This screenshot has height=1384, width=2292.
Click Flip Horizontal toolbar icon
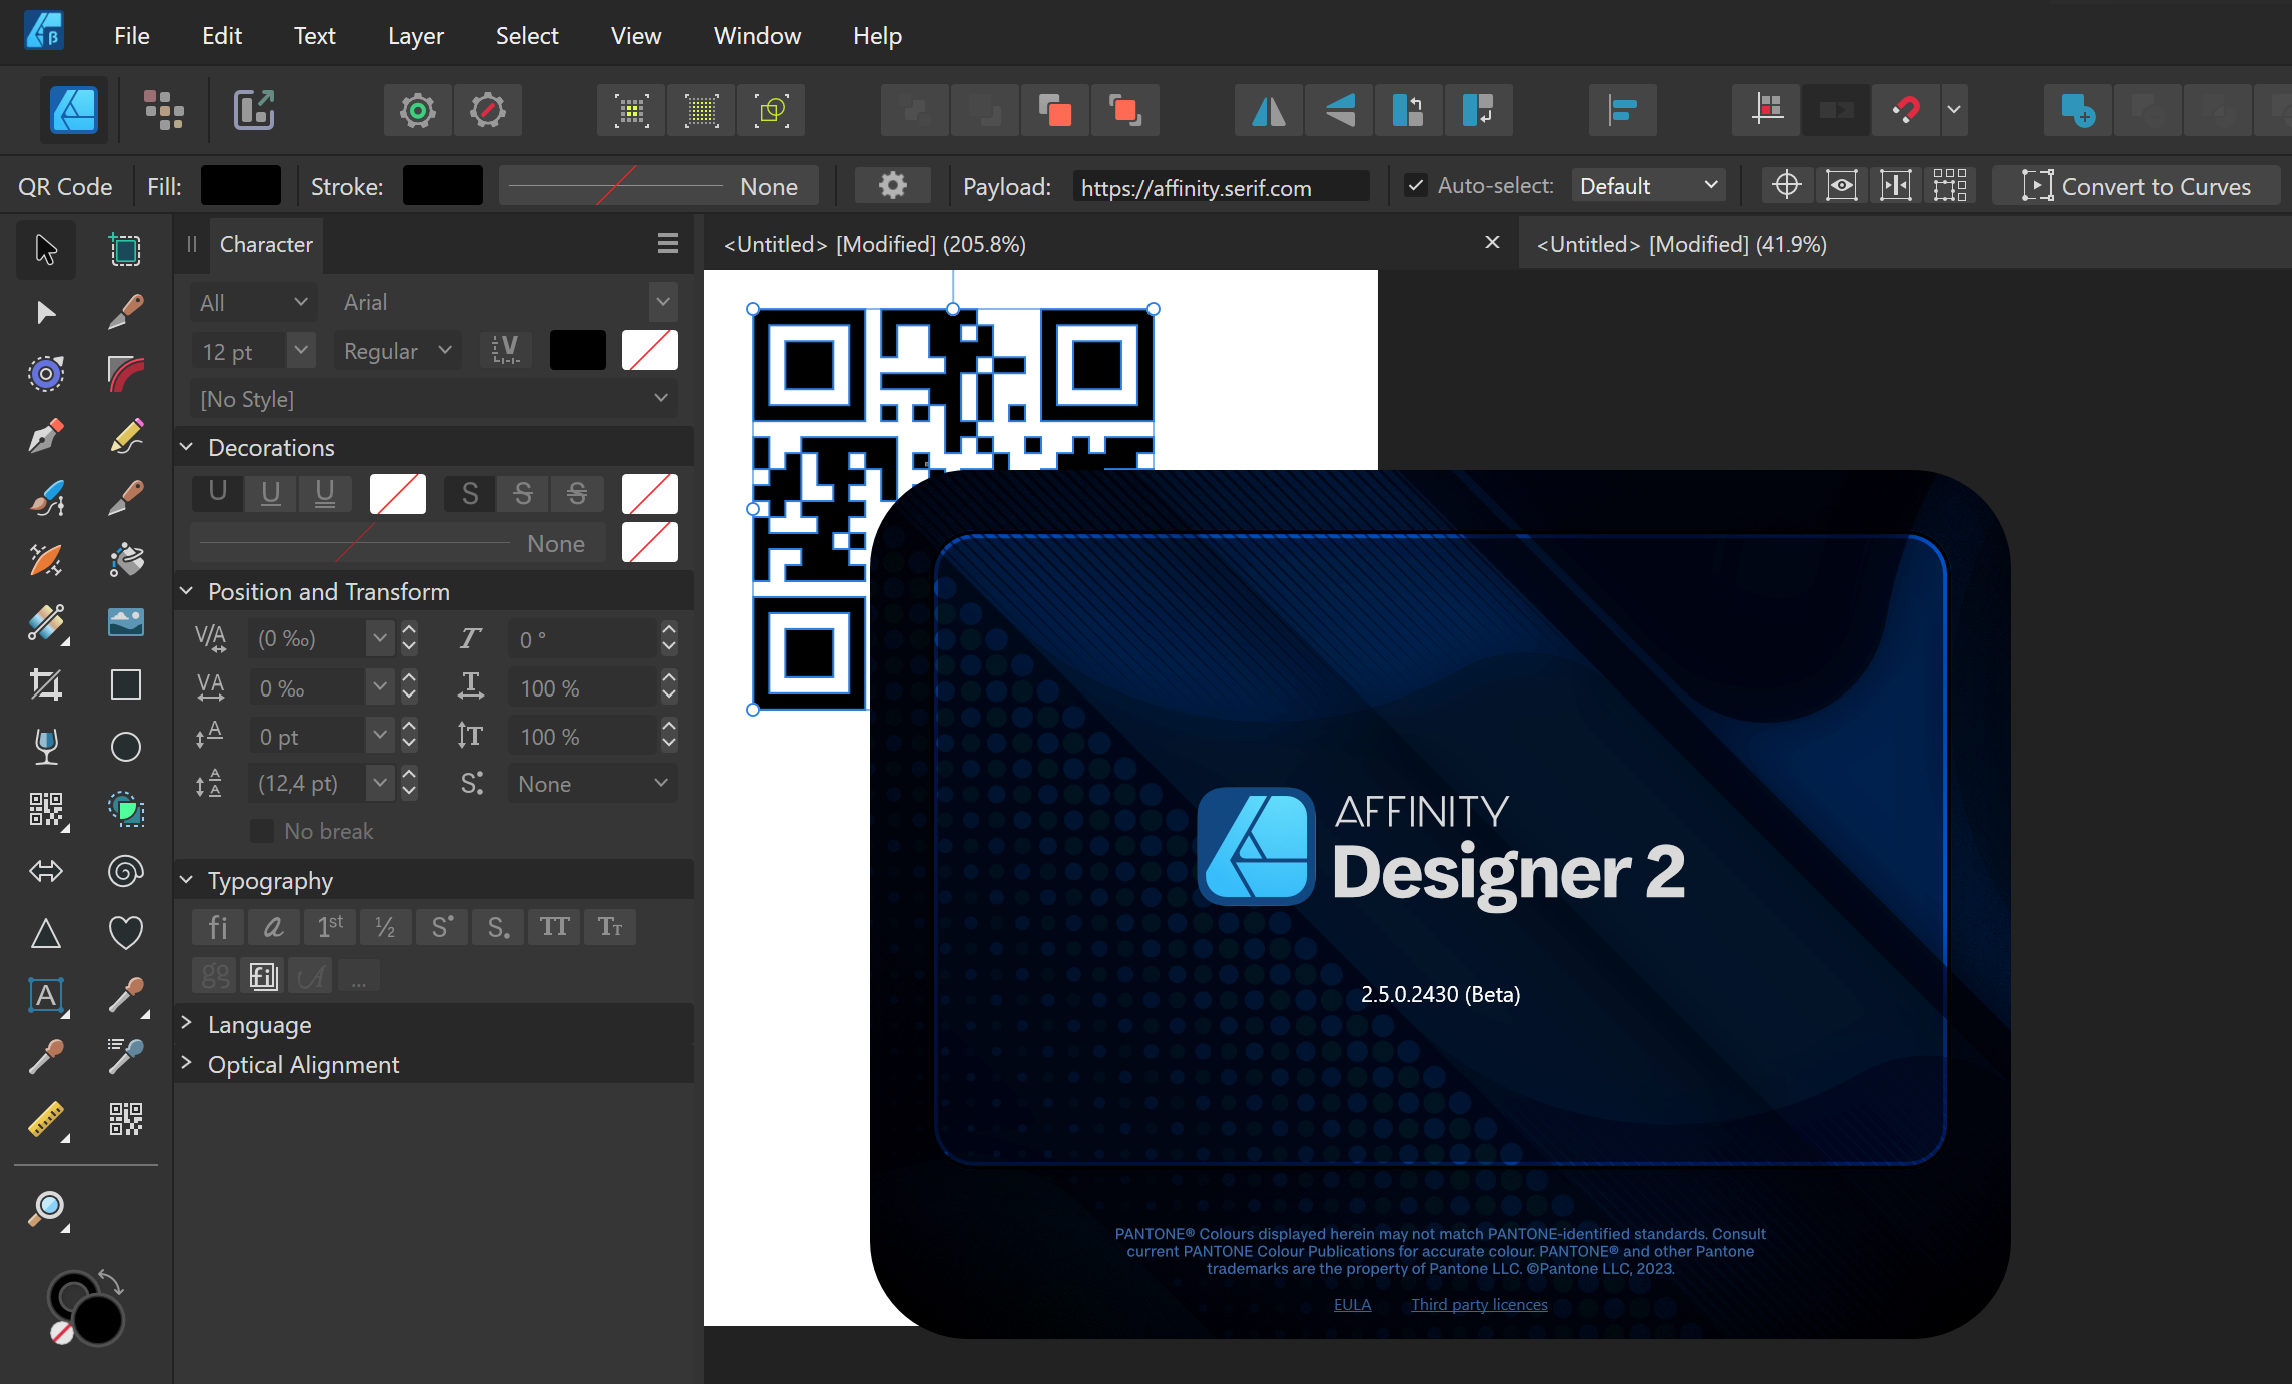pyautogui.click(x=1269, y=110)
